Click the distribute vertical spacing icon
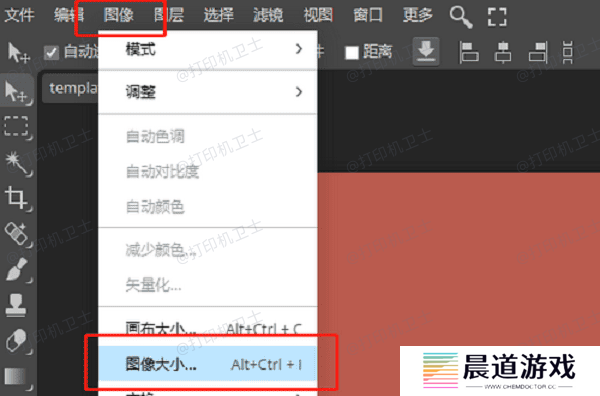The height and width of the screenshot is (396, 600). point(568,52)
